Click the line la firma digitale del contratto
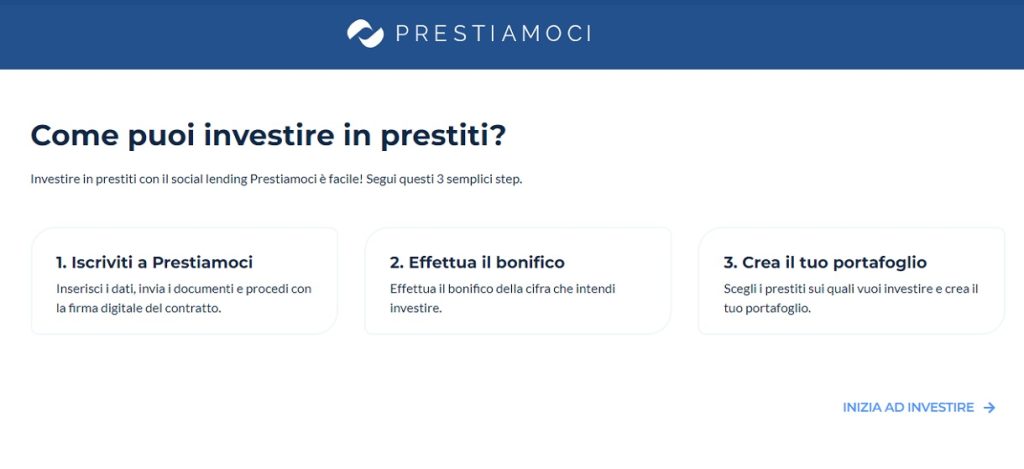 click(138, 308)
